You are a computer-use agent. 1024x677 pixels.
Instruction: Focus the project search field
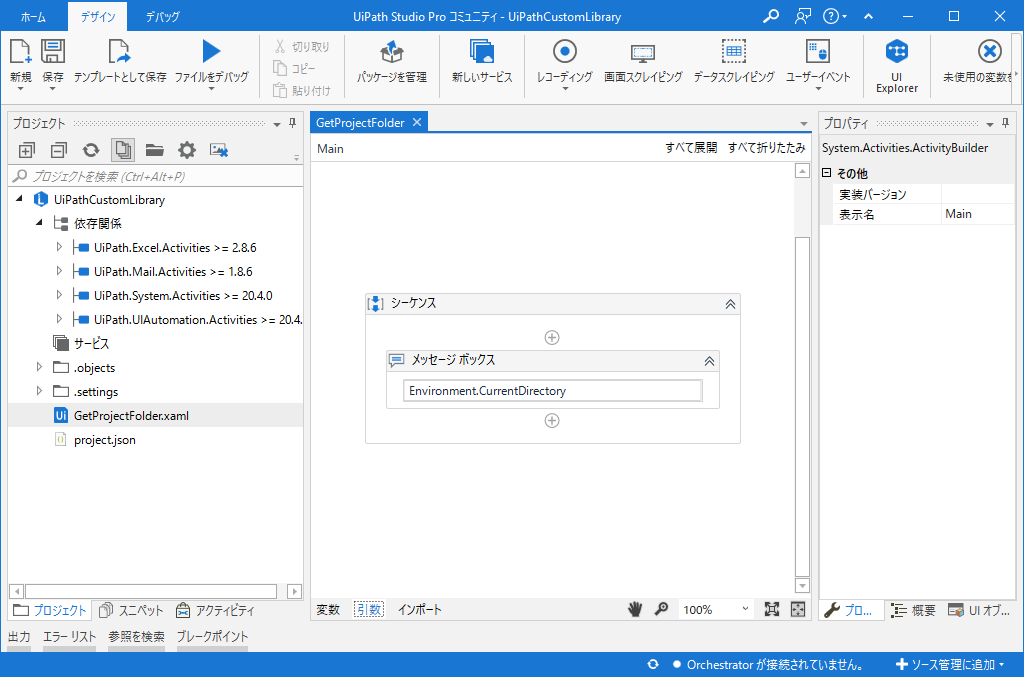click(x=155, y=176)
